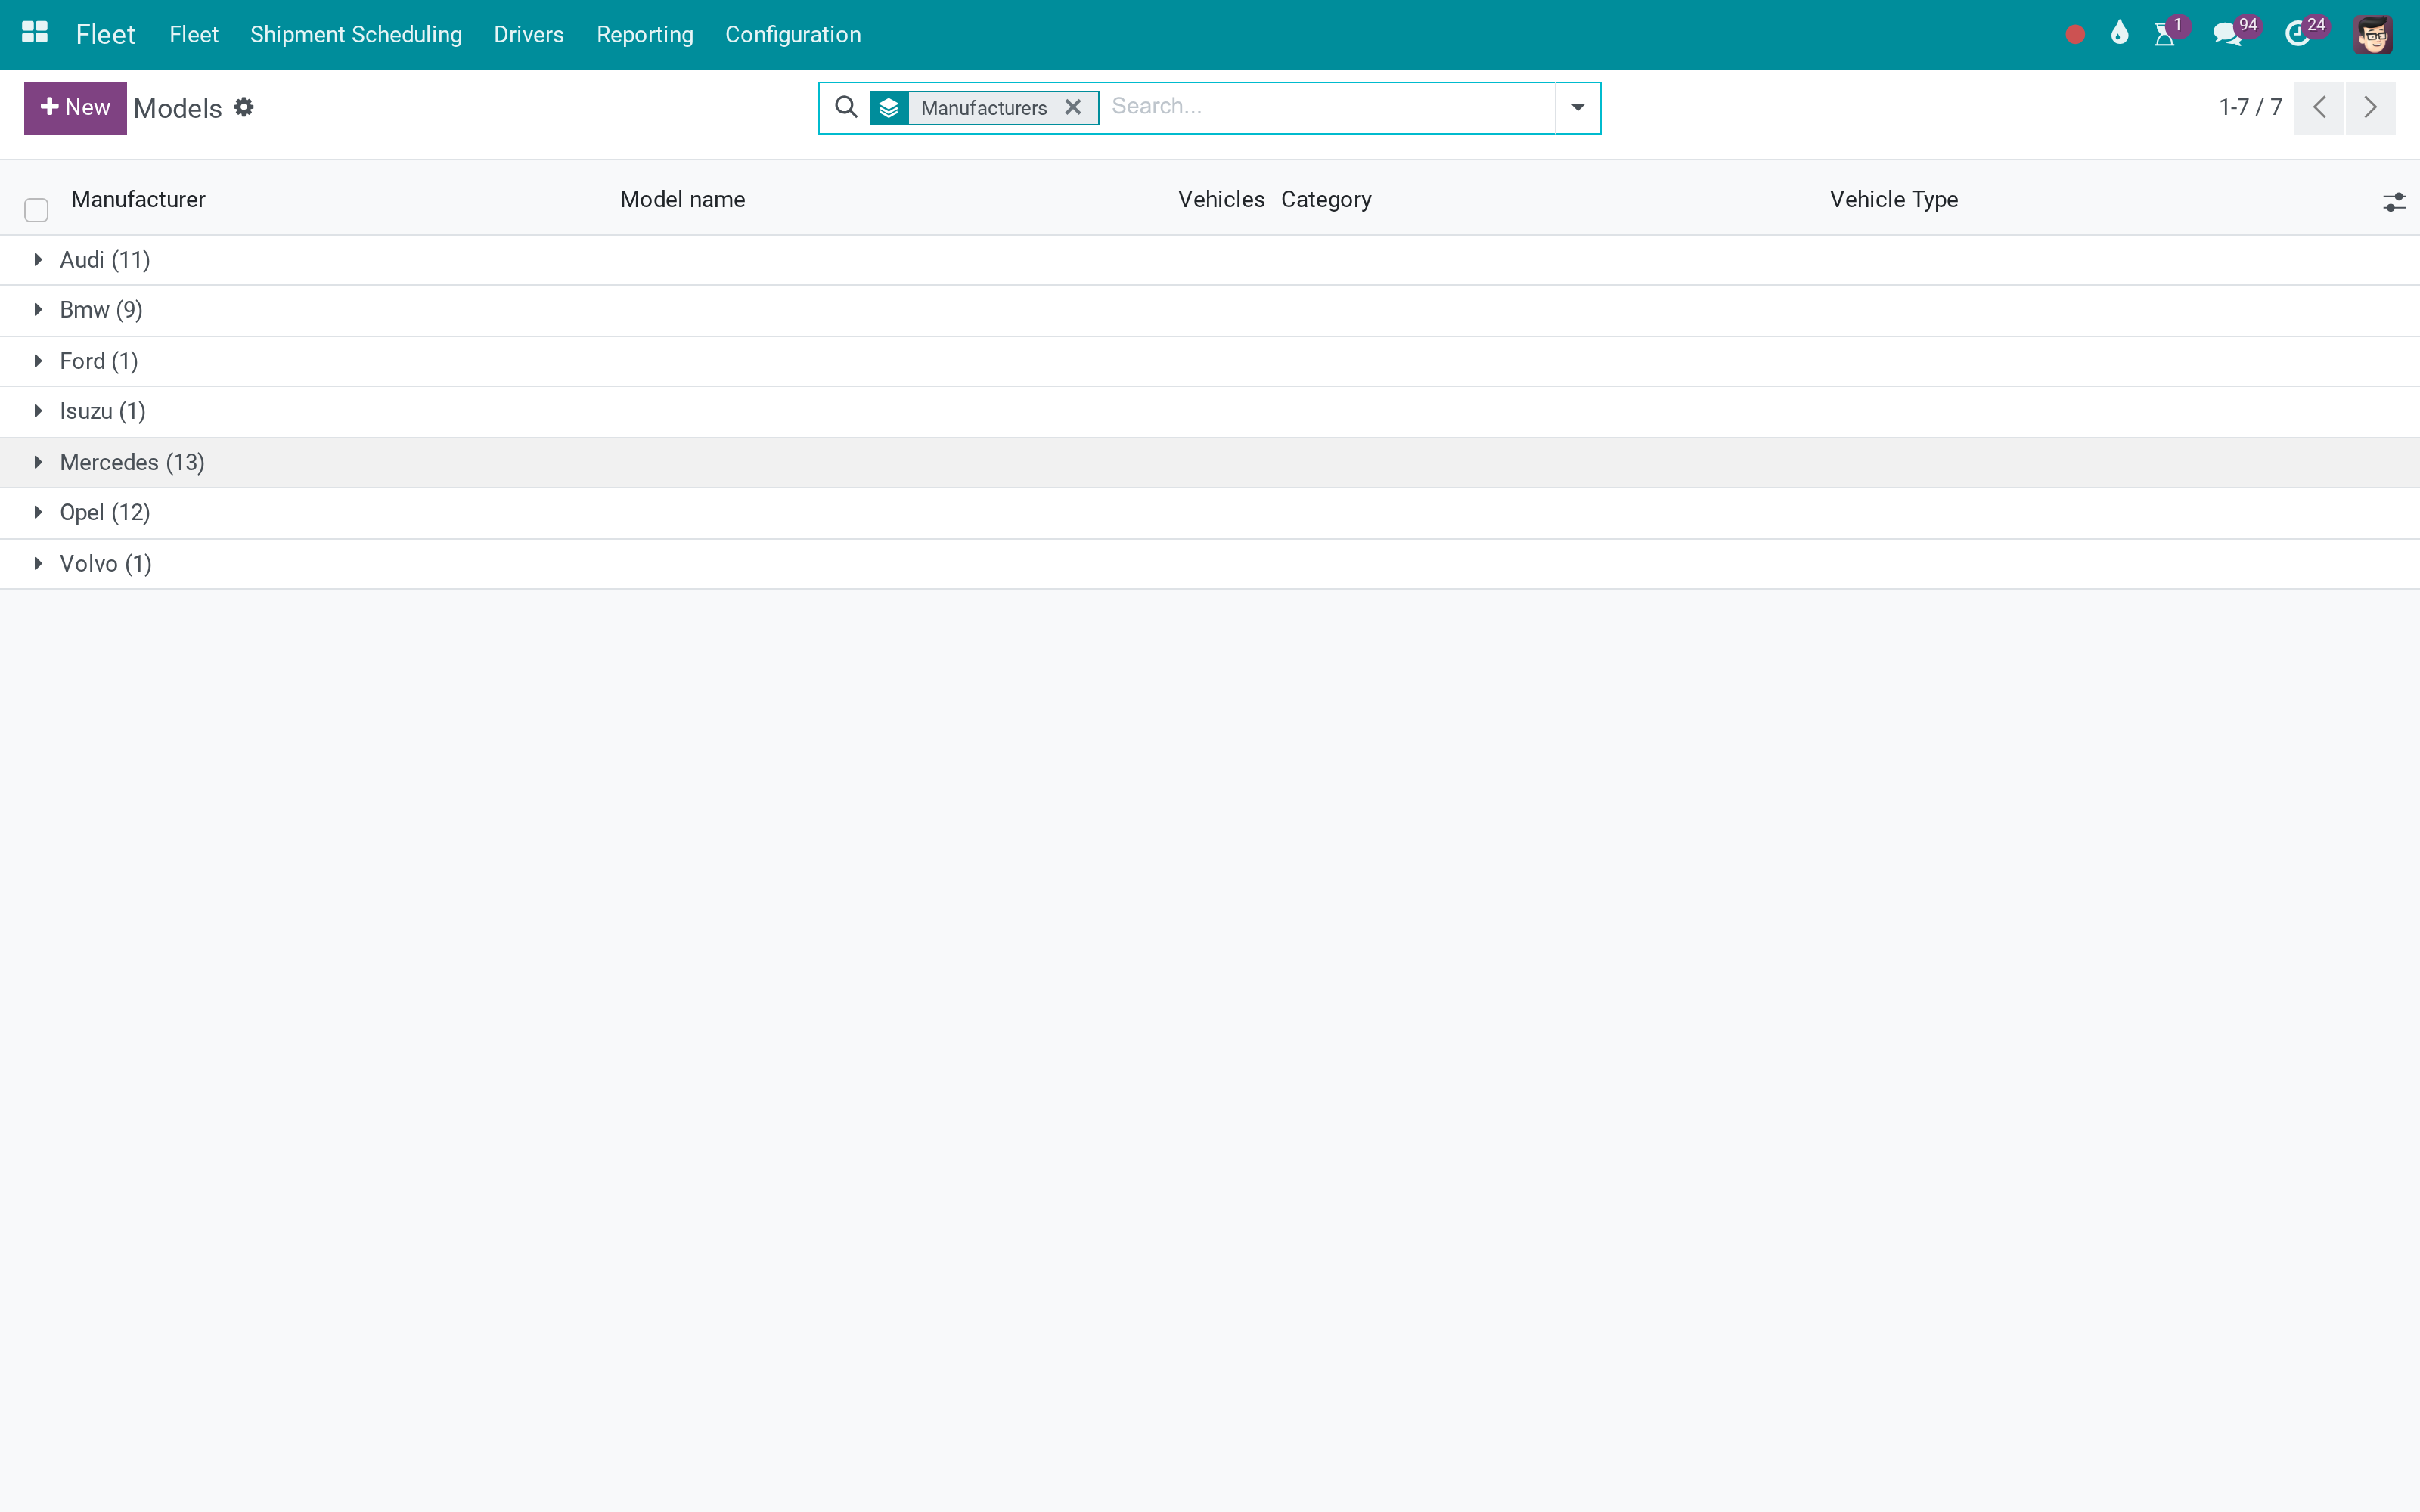Sort by Model name column header
Viewport: 2420px width, 1512px height.
click(x=682, y=199)
